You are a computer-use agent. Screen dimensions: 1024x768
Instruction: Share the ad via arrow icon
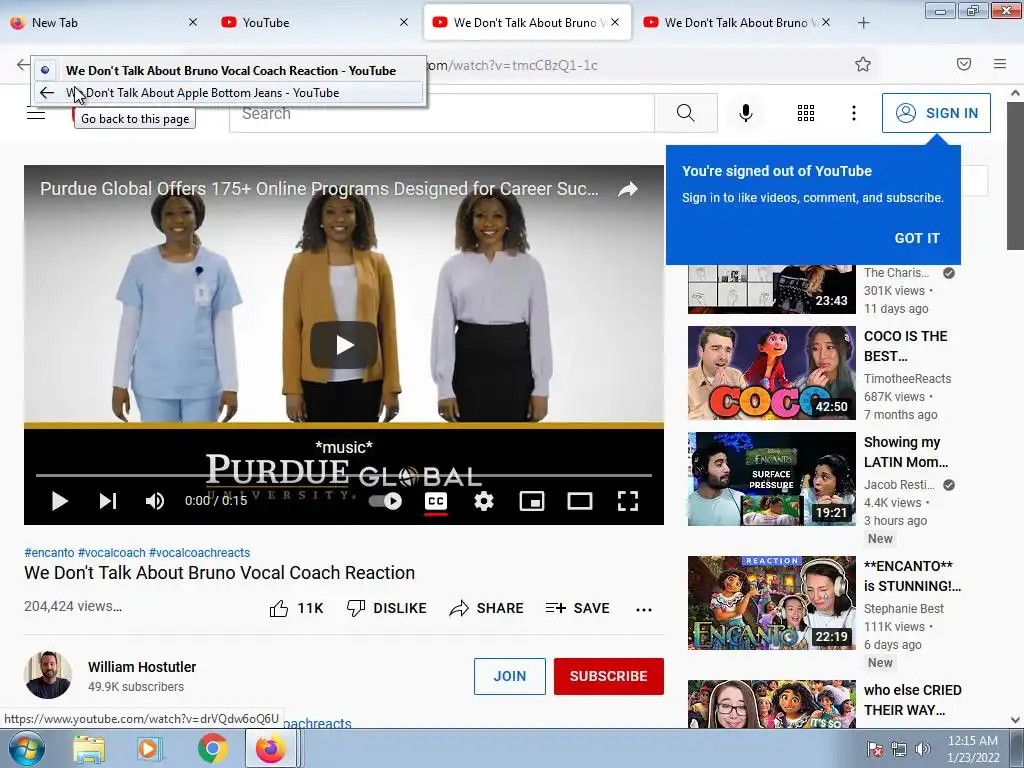[628, 189]
